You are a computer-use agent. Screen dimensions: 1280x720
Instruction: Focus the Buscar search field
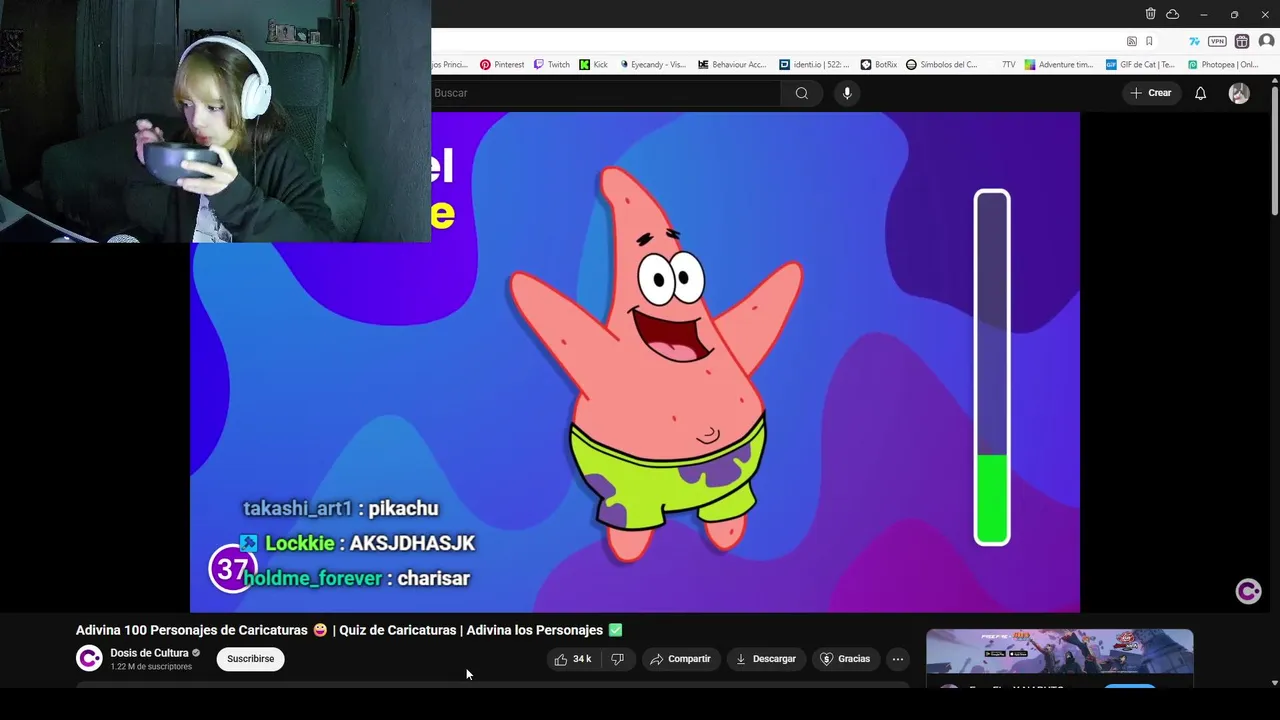(606, 93)
